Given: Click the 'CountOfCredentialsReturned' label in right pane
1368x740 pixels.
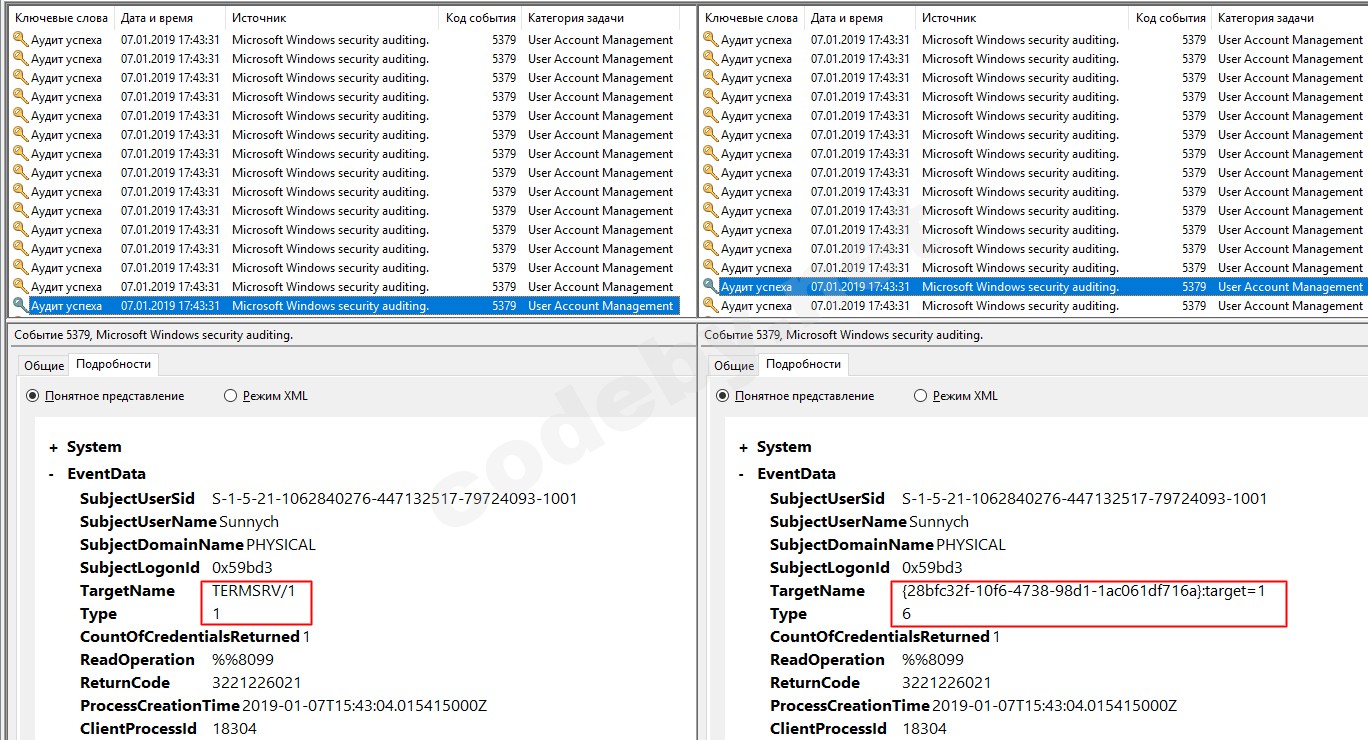Looking at the screenshot, I should point(880,637).
